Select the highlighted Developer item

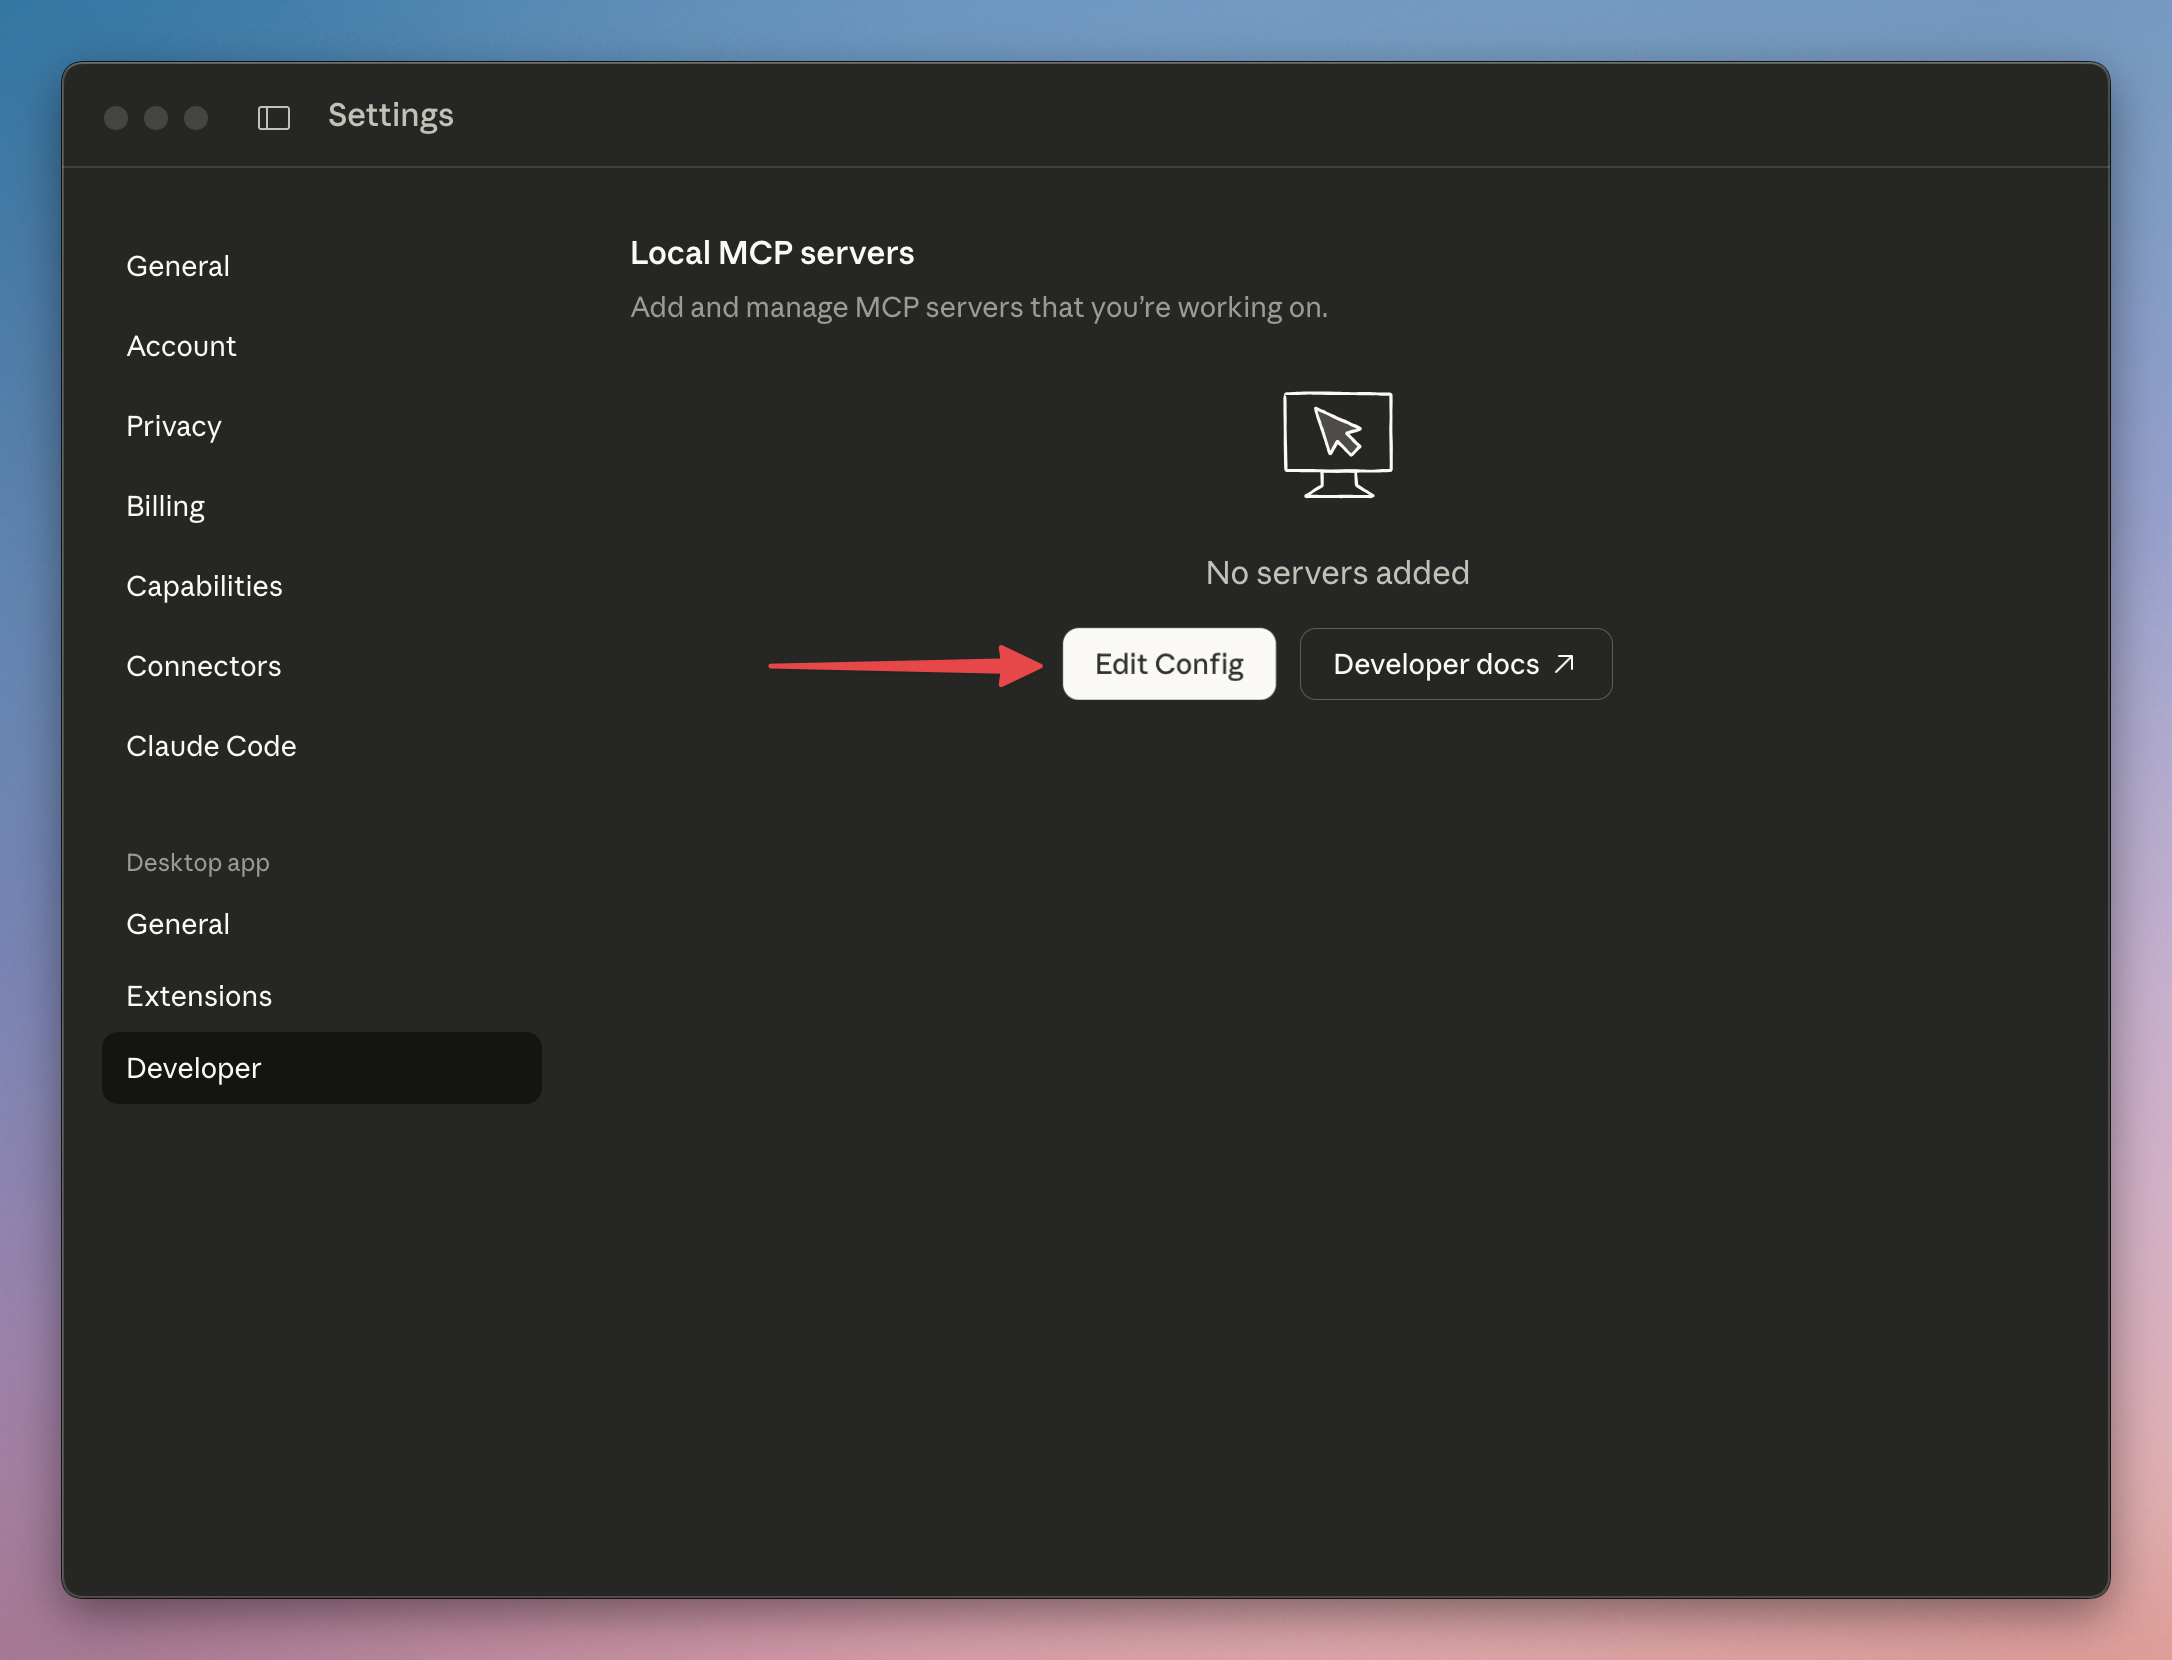(x=320, y=1068)
